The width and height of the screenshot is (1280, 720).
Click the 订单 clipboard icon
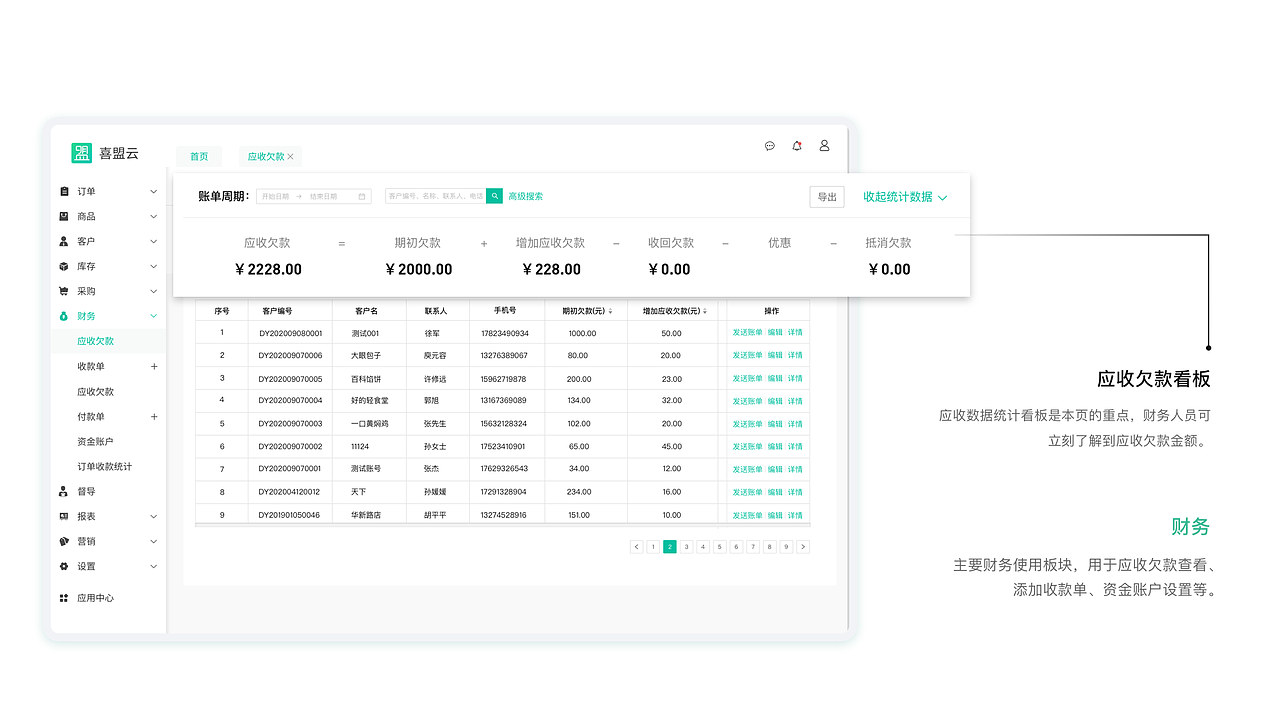click(64, 191)
